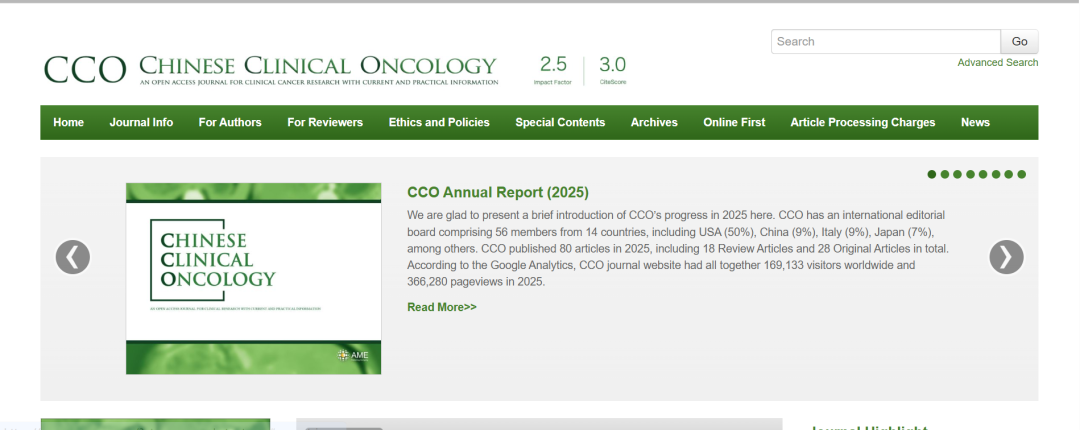Select the first carousel indicator dot
The width and height of the screenshot is (1080, 430).
coord(932,175)
